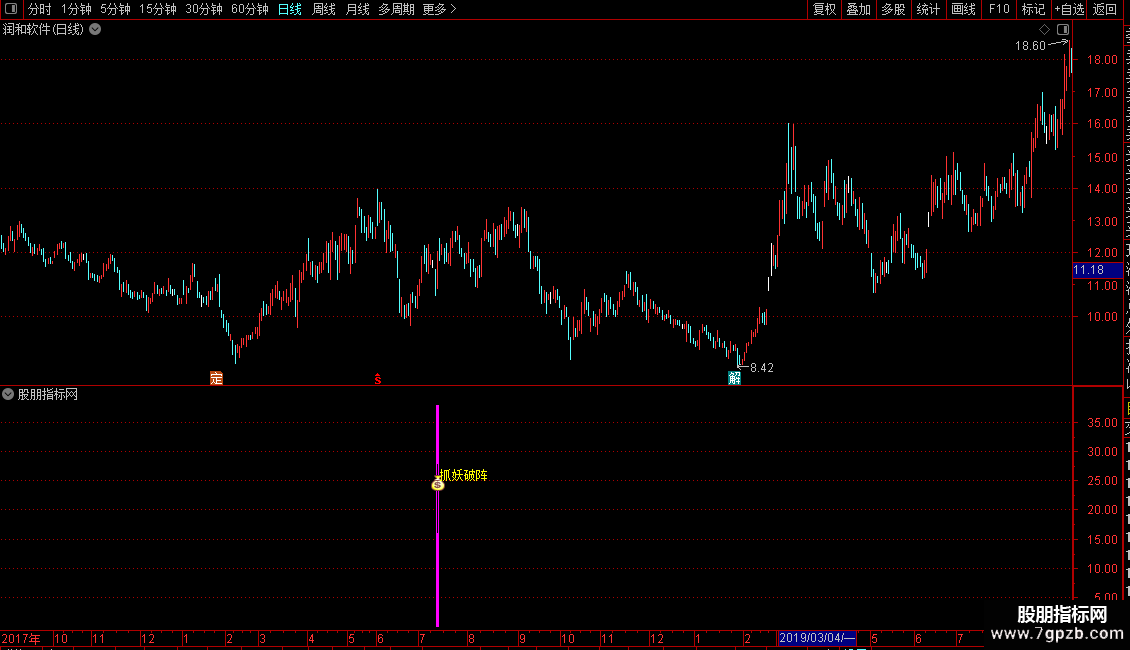This screenshot has width=1130, height=650.
Task: Click the 2017年 time axis label
Action: tap(21, 638)
